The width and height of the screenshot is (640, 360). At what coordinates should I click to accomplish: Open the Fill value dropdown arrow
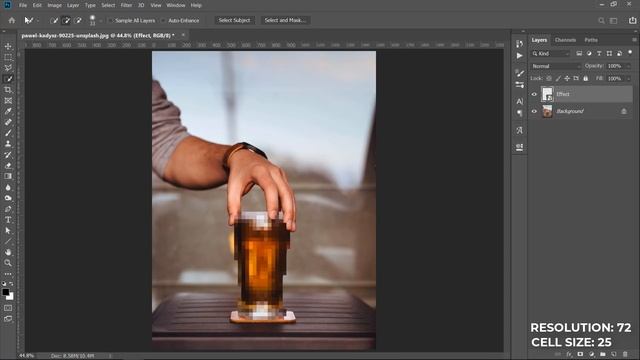[x=628, y=78]
